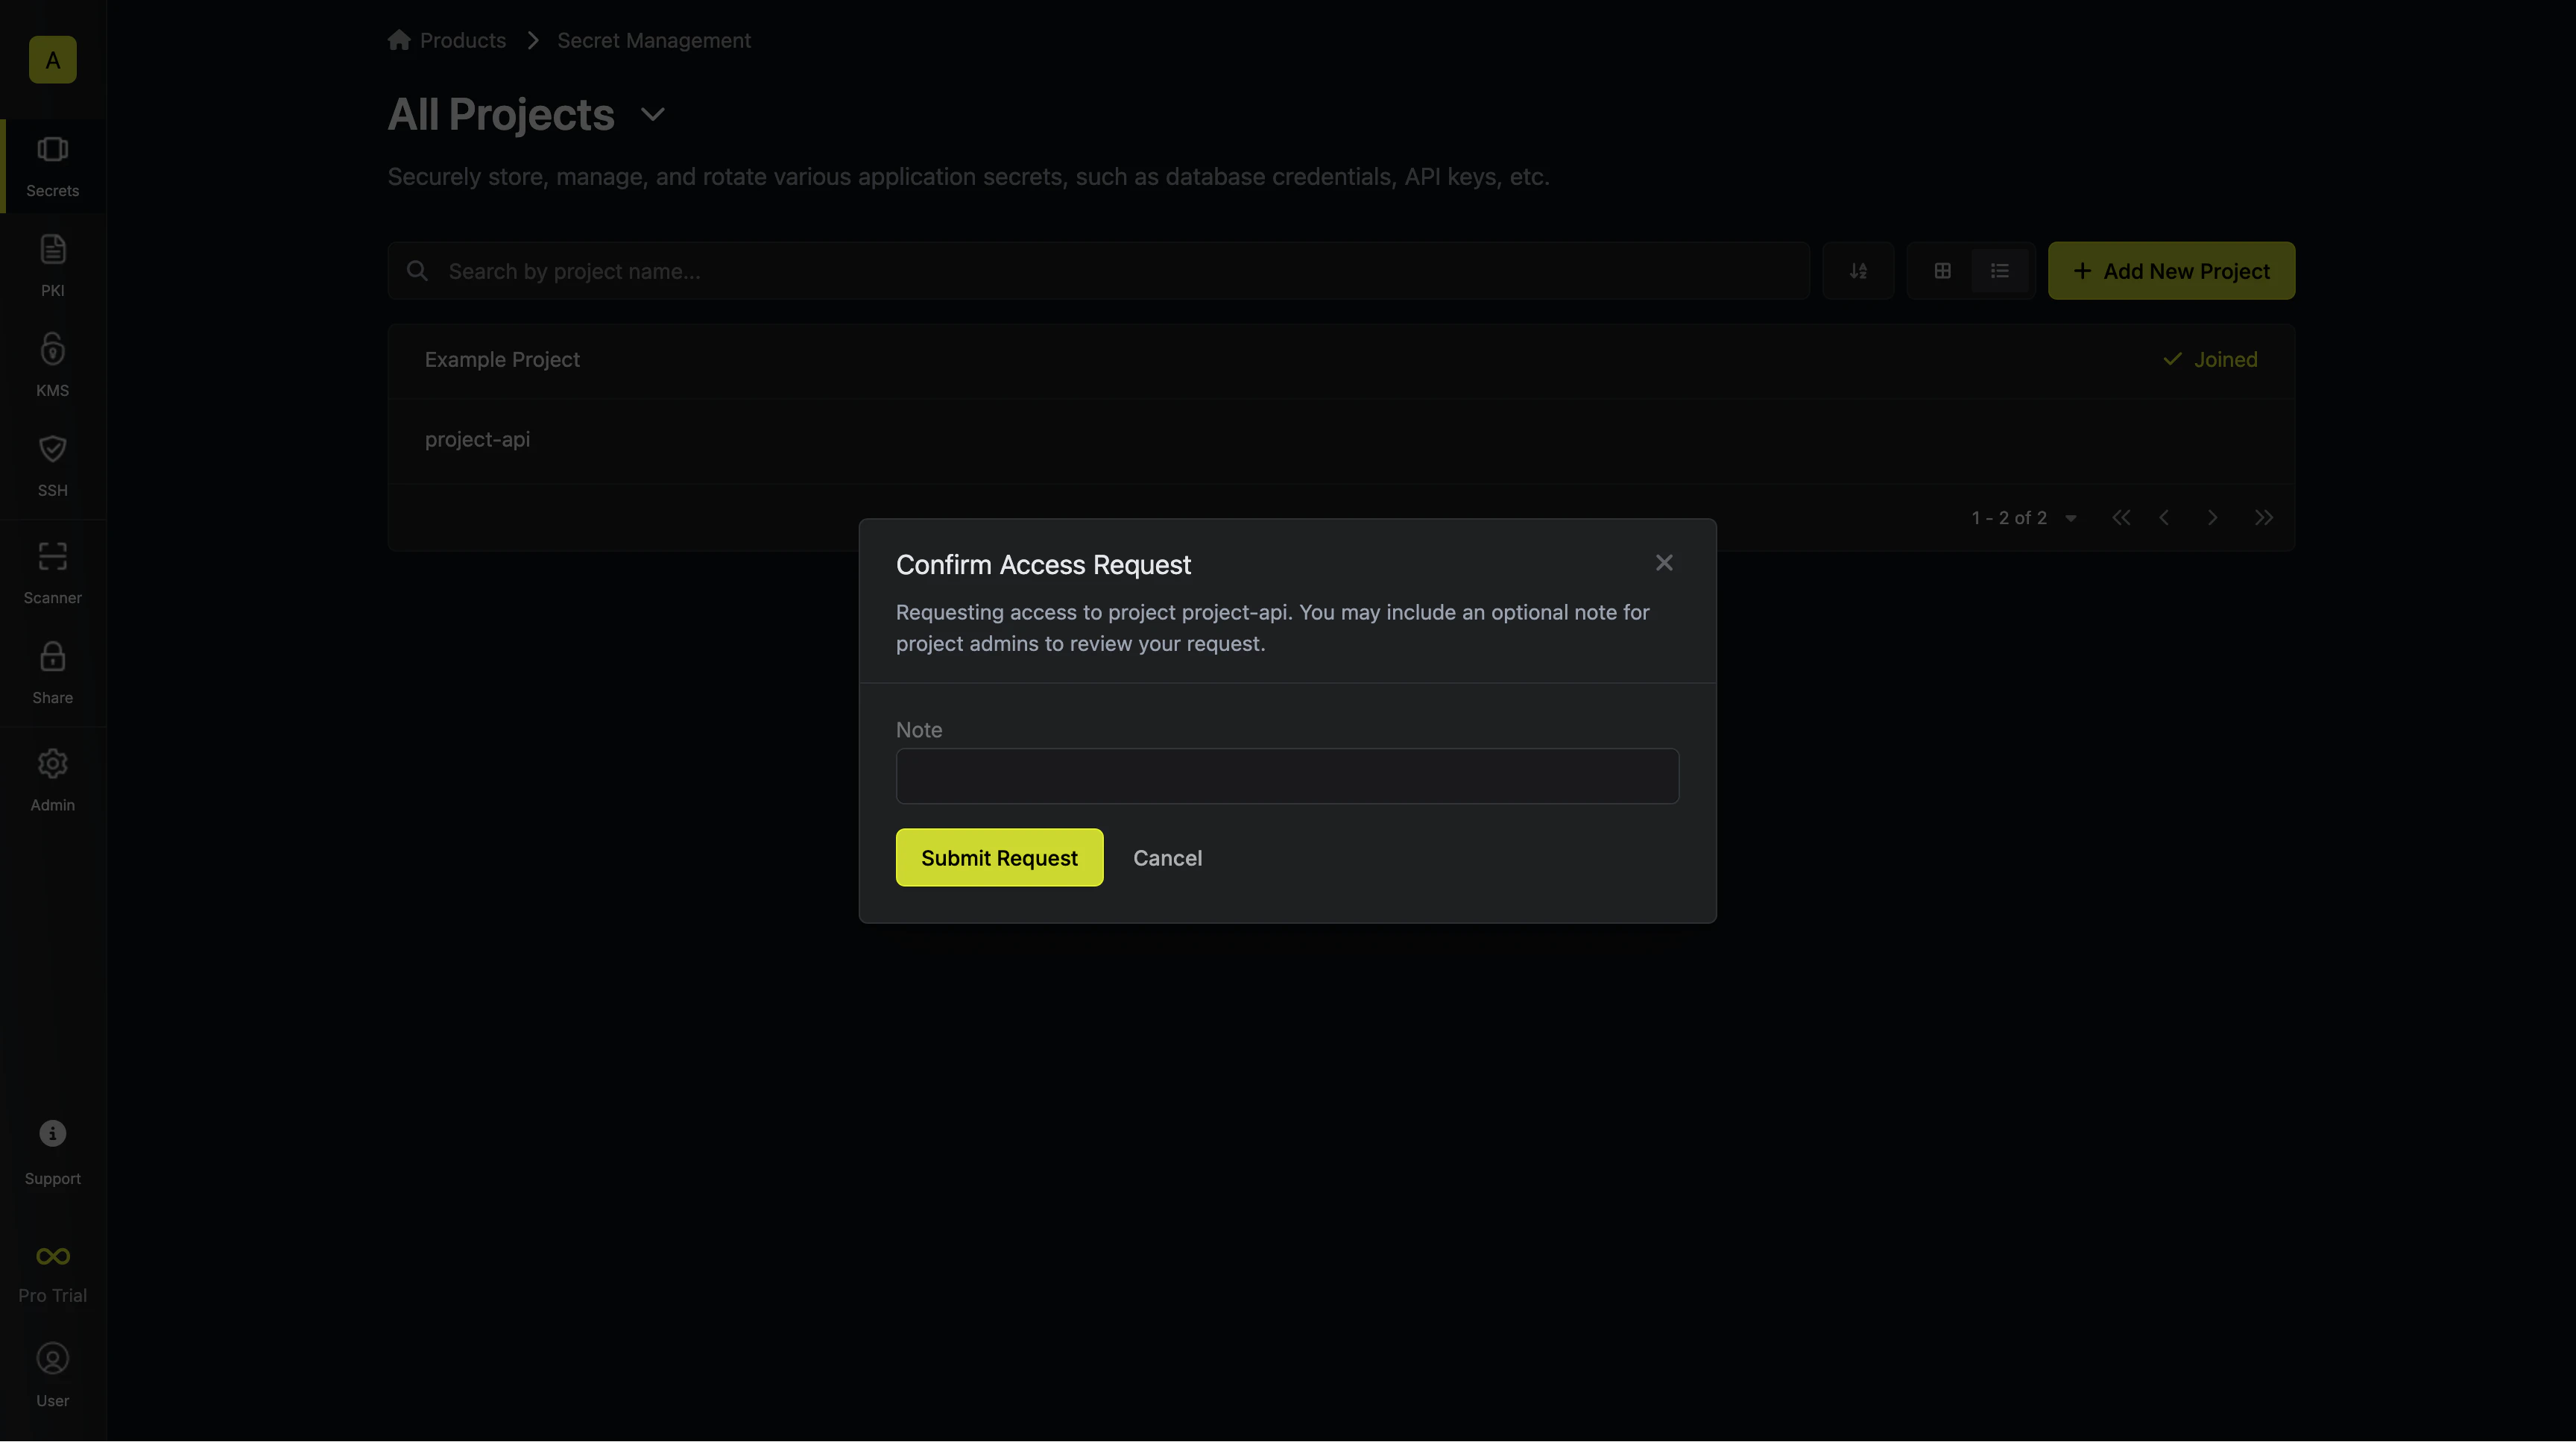The width and height of the screenshot is (2576, 1442).
Task: Expand the All Projects dropdown chevron
Action: click(x=652, y=114)
